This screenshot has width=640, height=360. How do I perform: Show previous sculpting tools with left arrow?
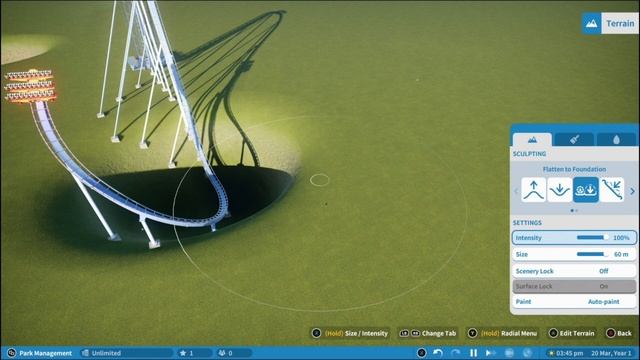(516, 191)
